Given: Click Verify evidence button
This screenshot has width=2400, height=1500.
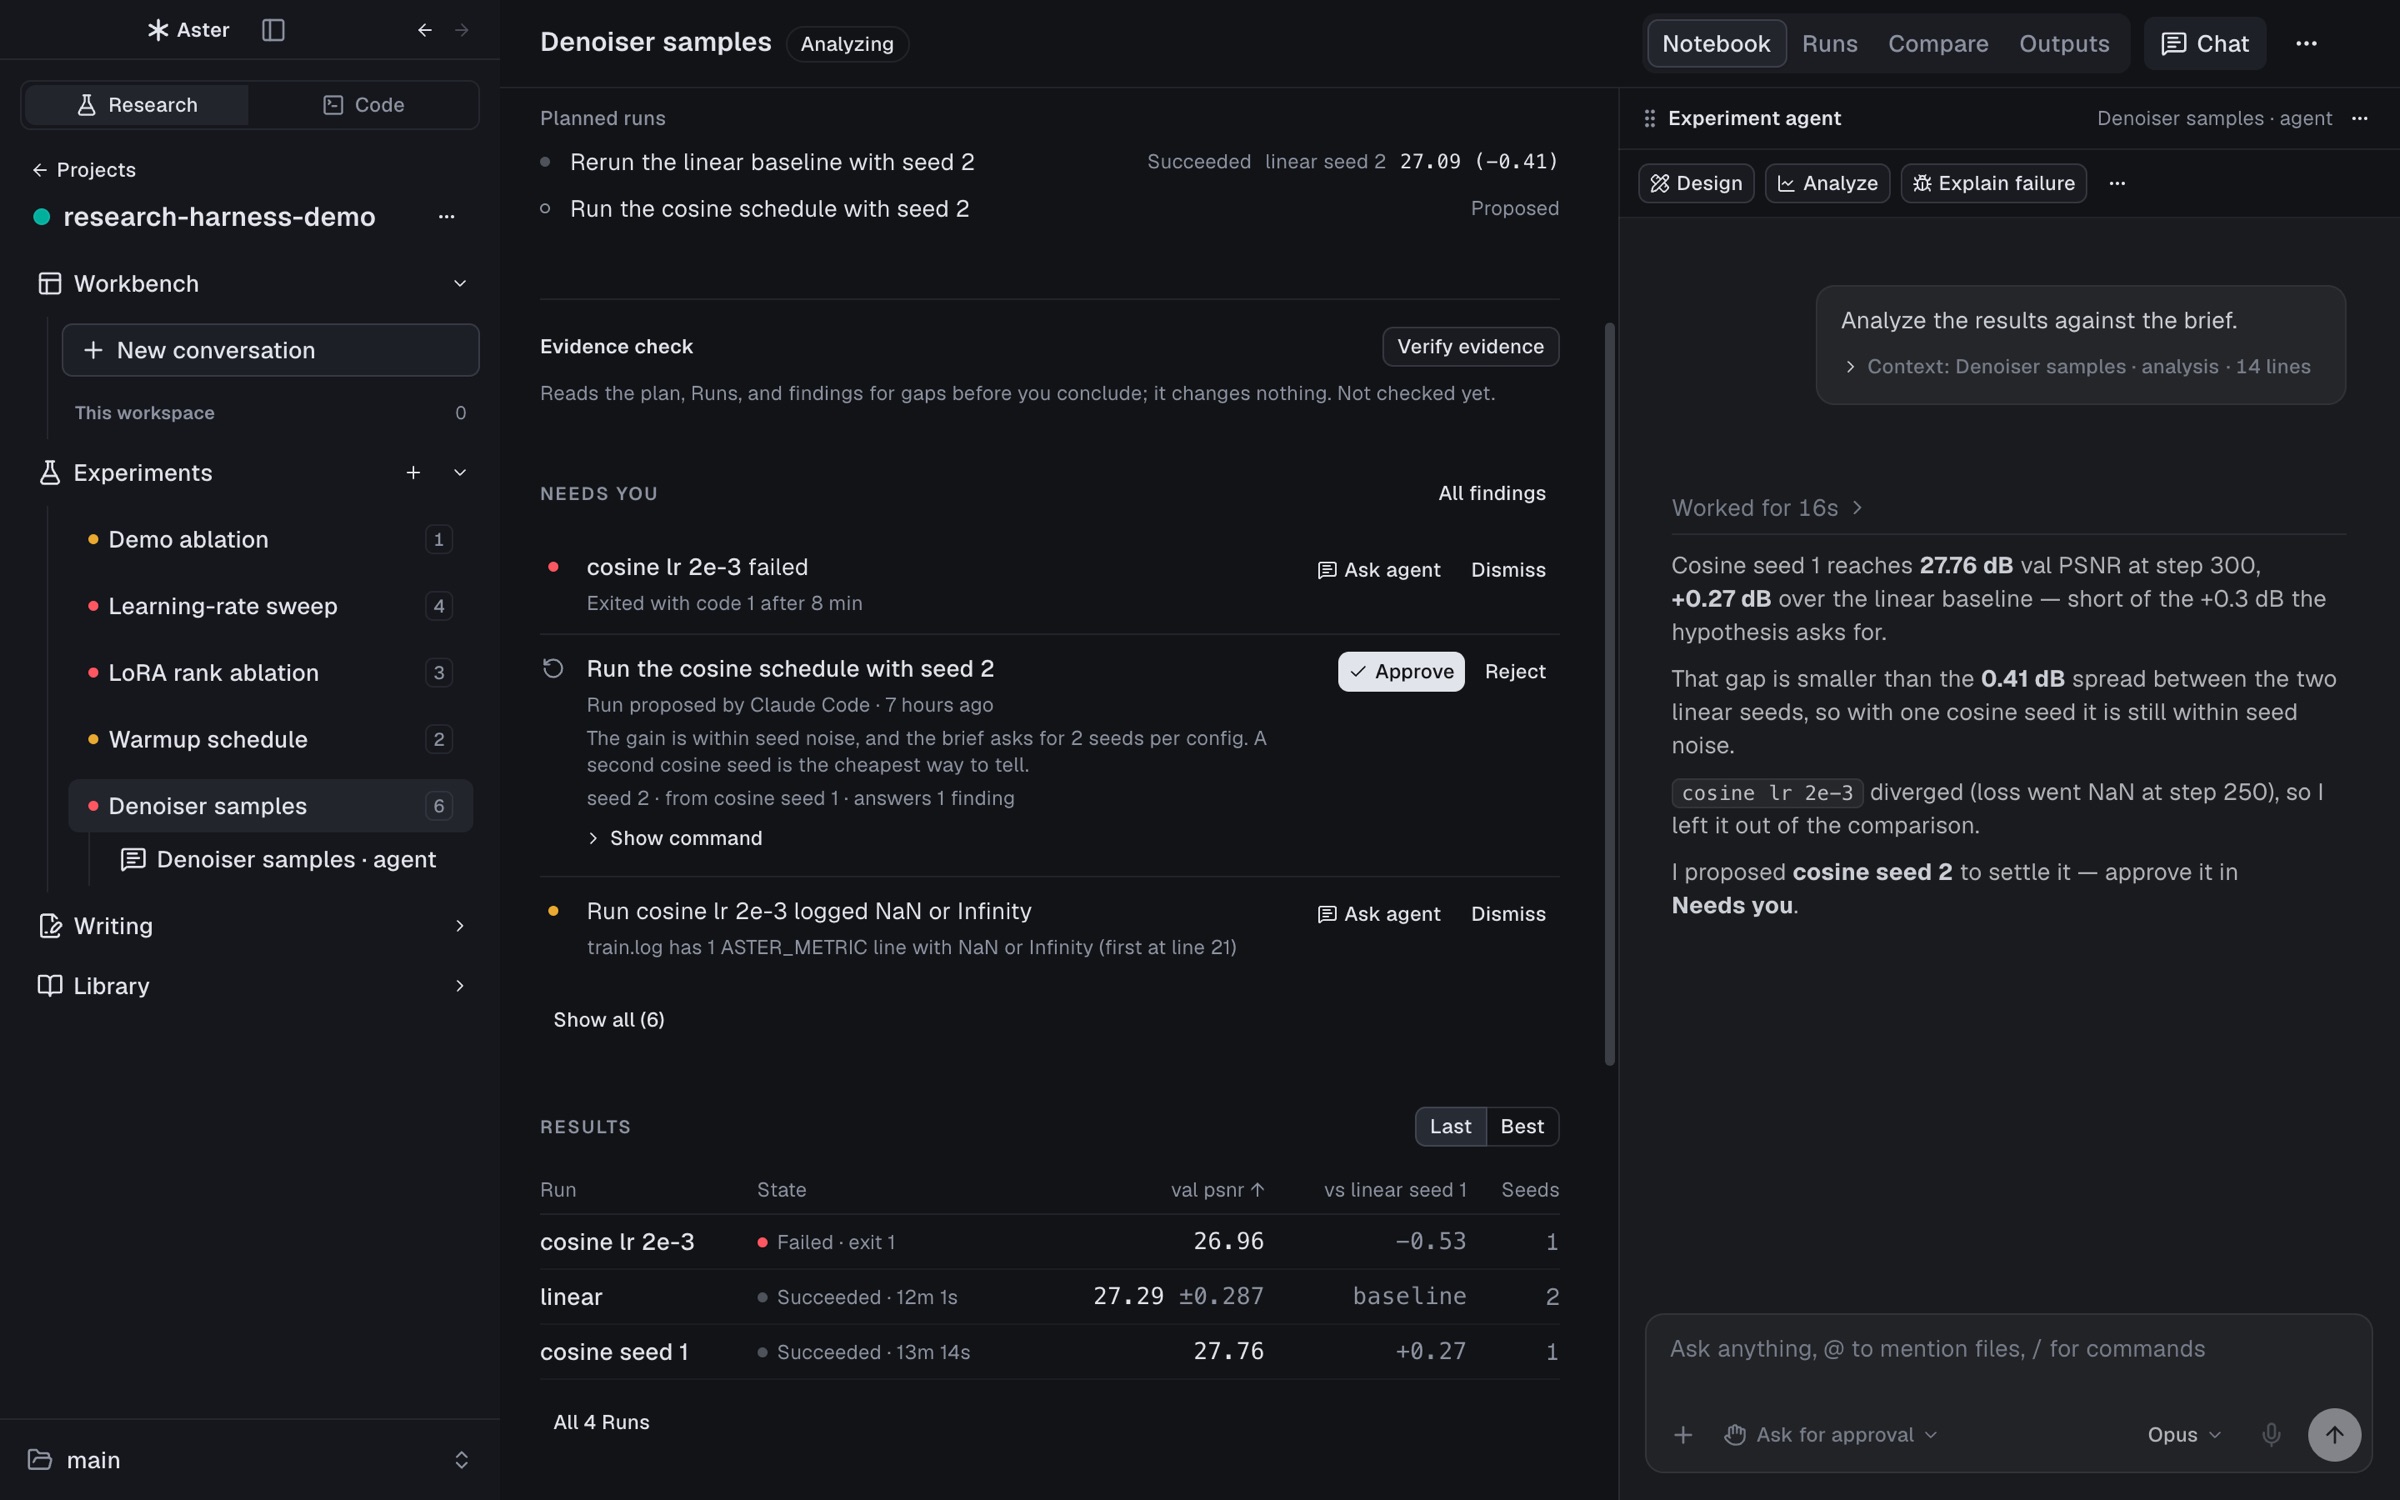Looking at the screenshot, I should click(x=1470, y=347).
